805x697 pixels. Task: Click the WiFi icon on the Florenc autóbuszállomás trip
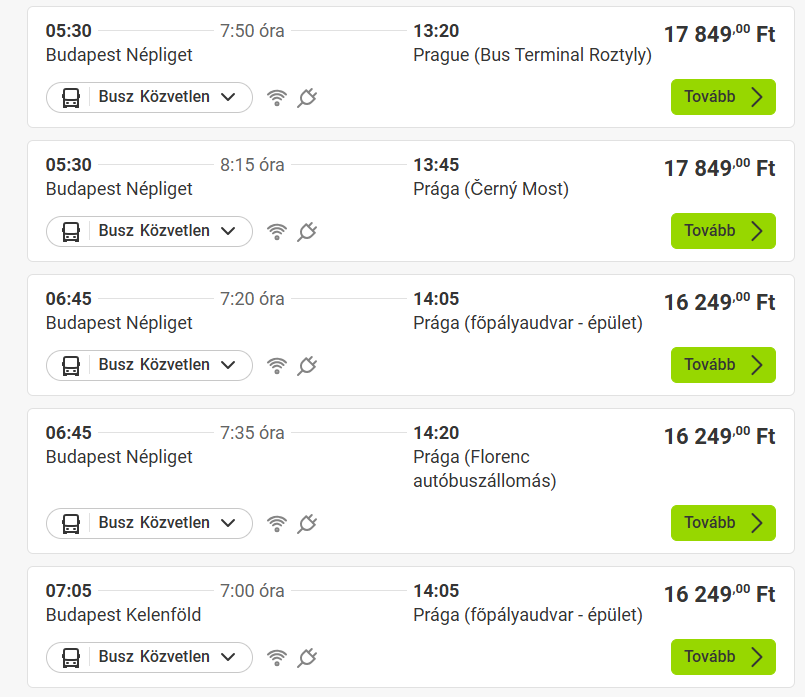(x=276, y=523)
